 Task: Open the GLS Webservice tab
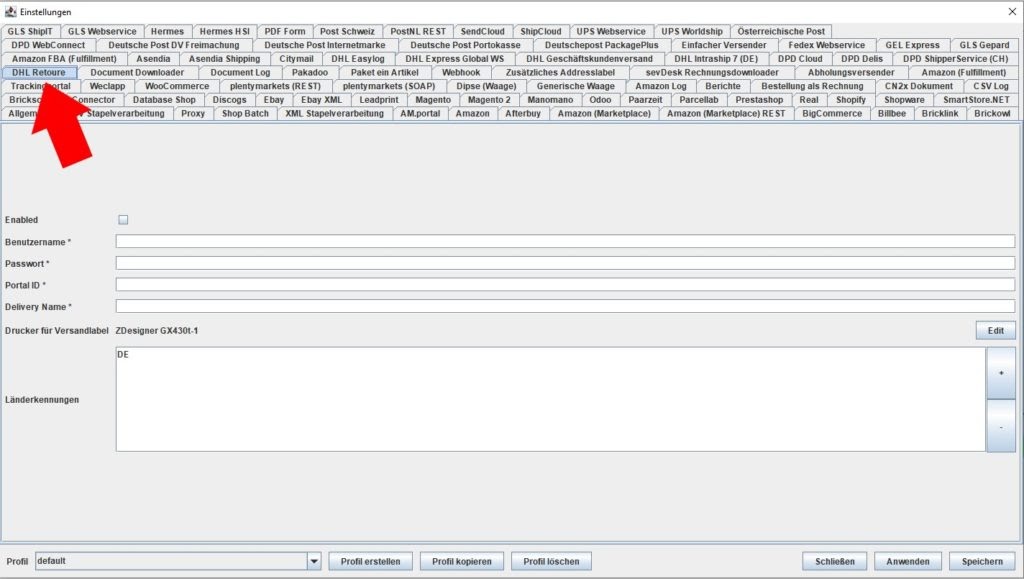pos(102,31)
